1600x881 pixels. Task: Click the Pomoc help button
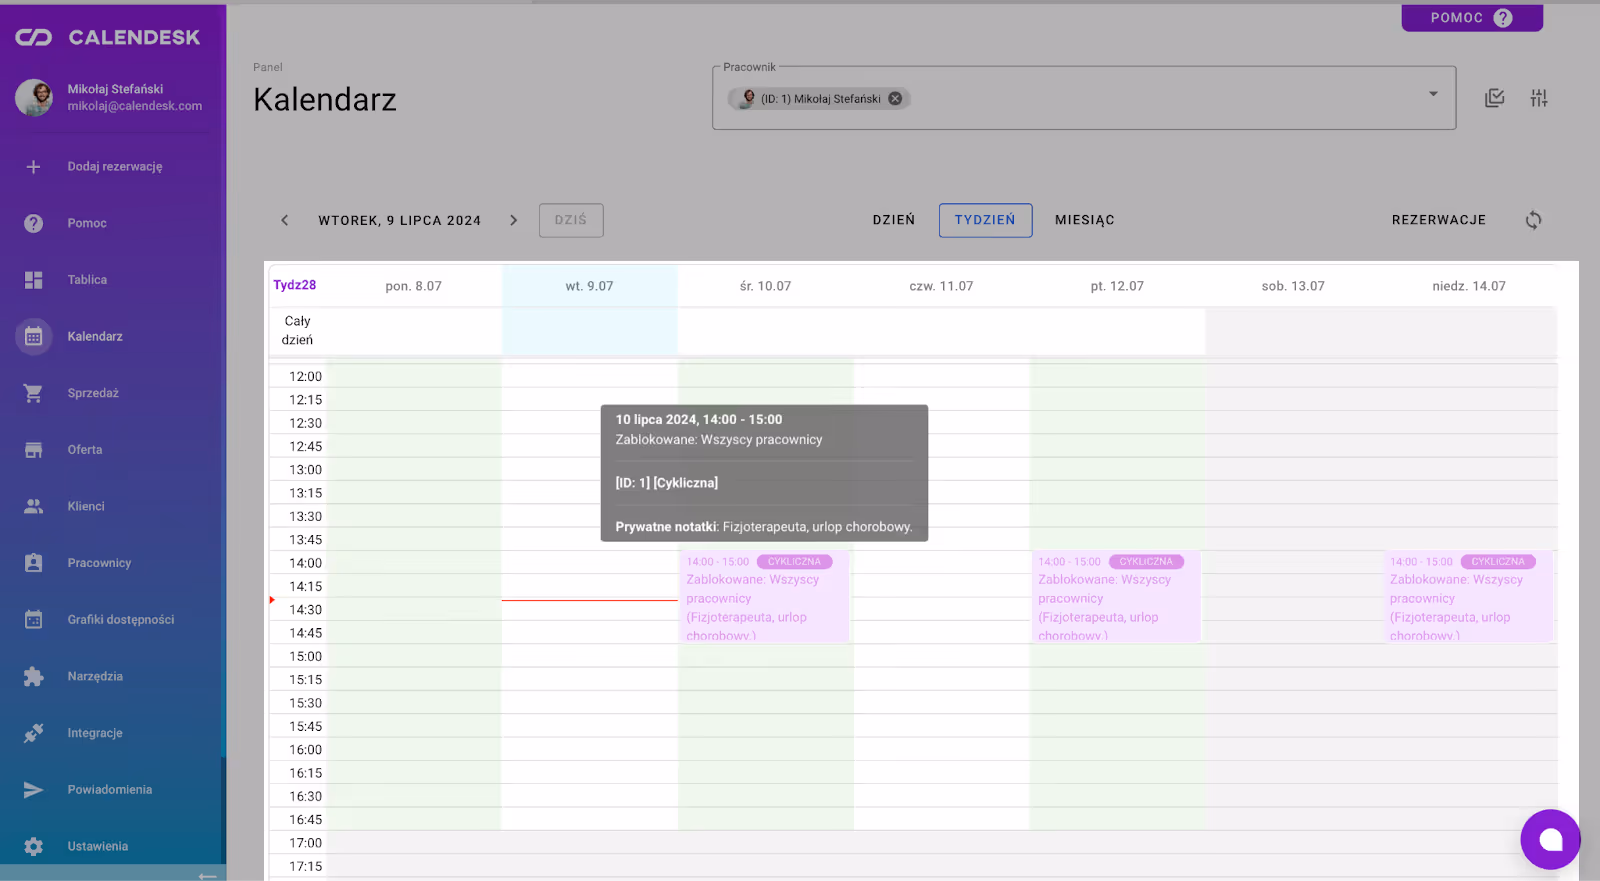coord(1471,18)
